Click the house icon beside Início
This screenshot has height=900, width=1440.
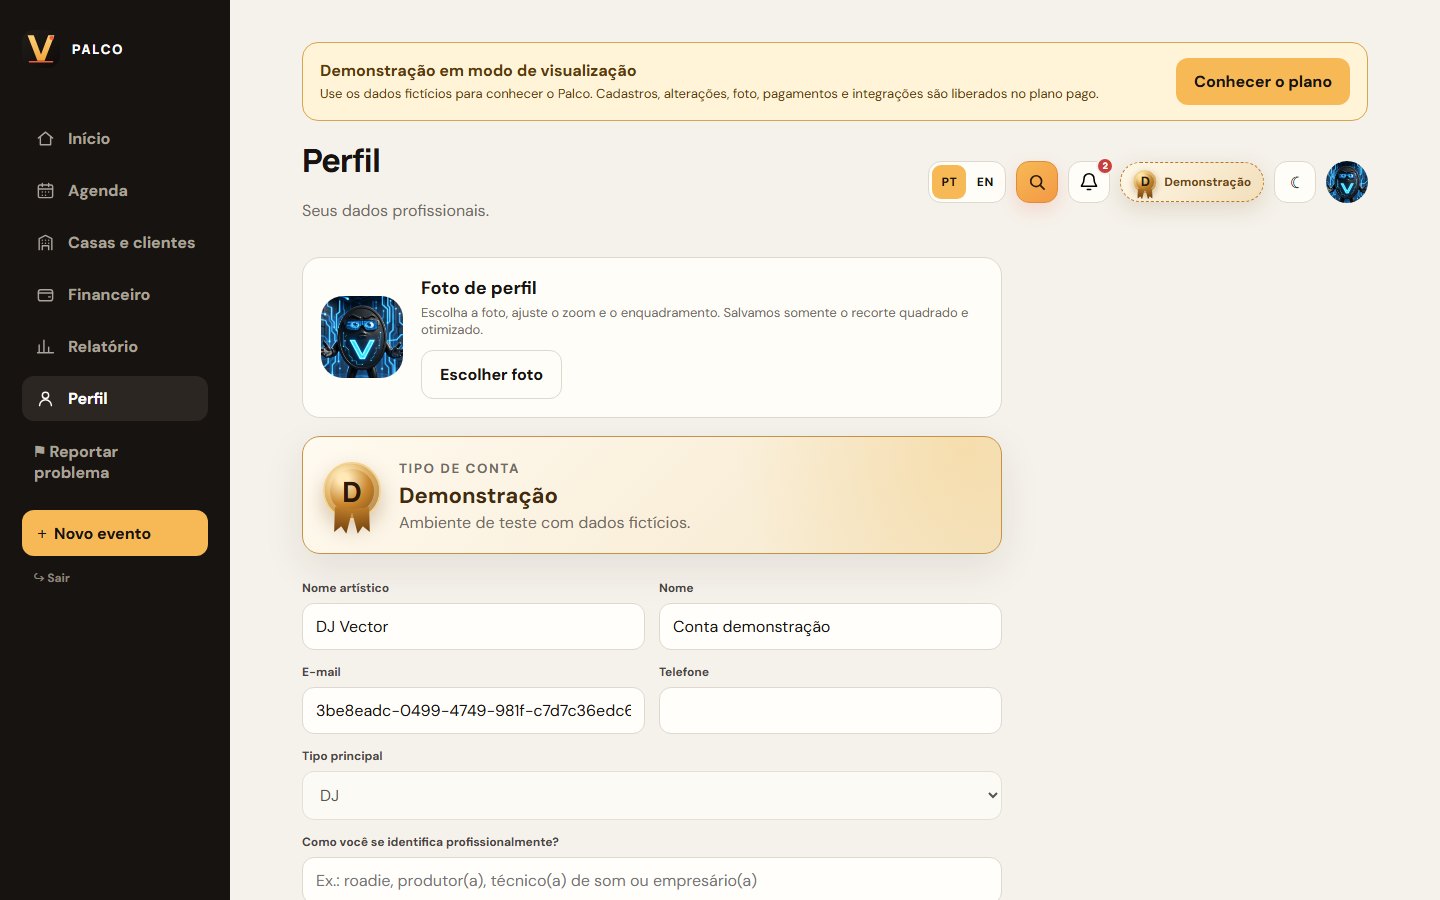tap(45, 139)
